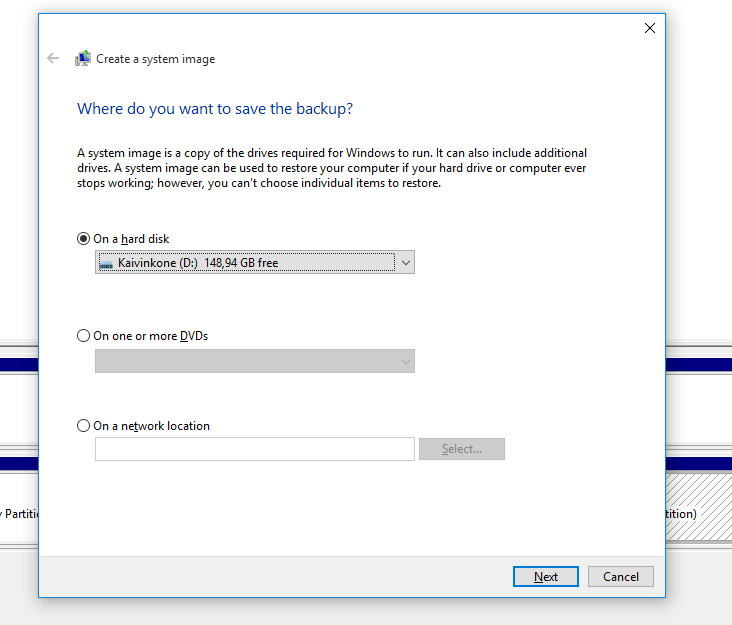
Task: Choose the "On one or more DVDs" option
Action: click(84, 336)
